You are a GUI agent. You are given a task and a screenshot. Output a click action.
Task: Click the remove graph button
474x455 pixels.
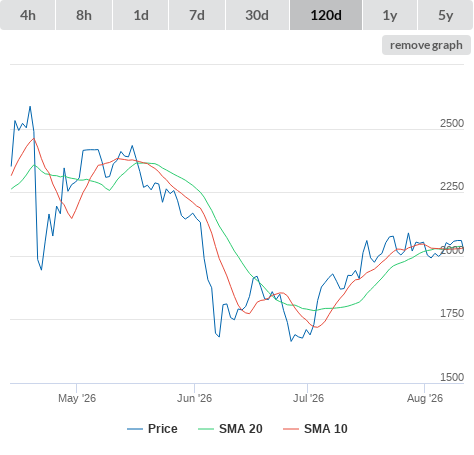click(426, 45)
